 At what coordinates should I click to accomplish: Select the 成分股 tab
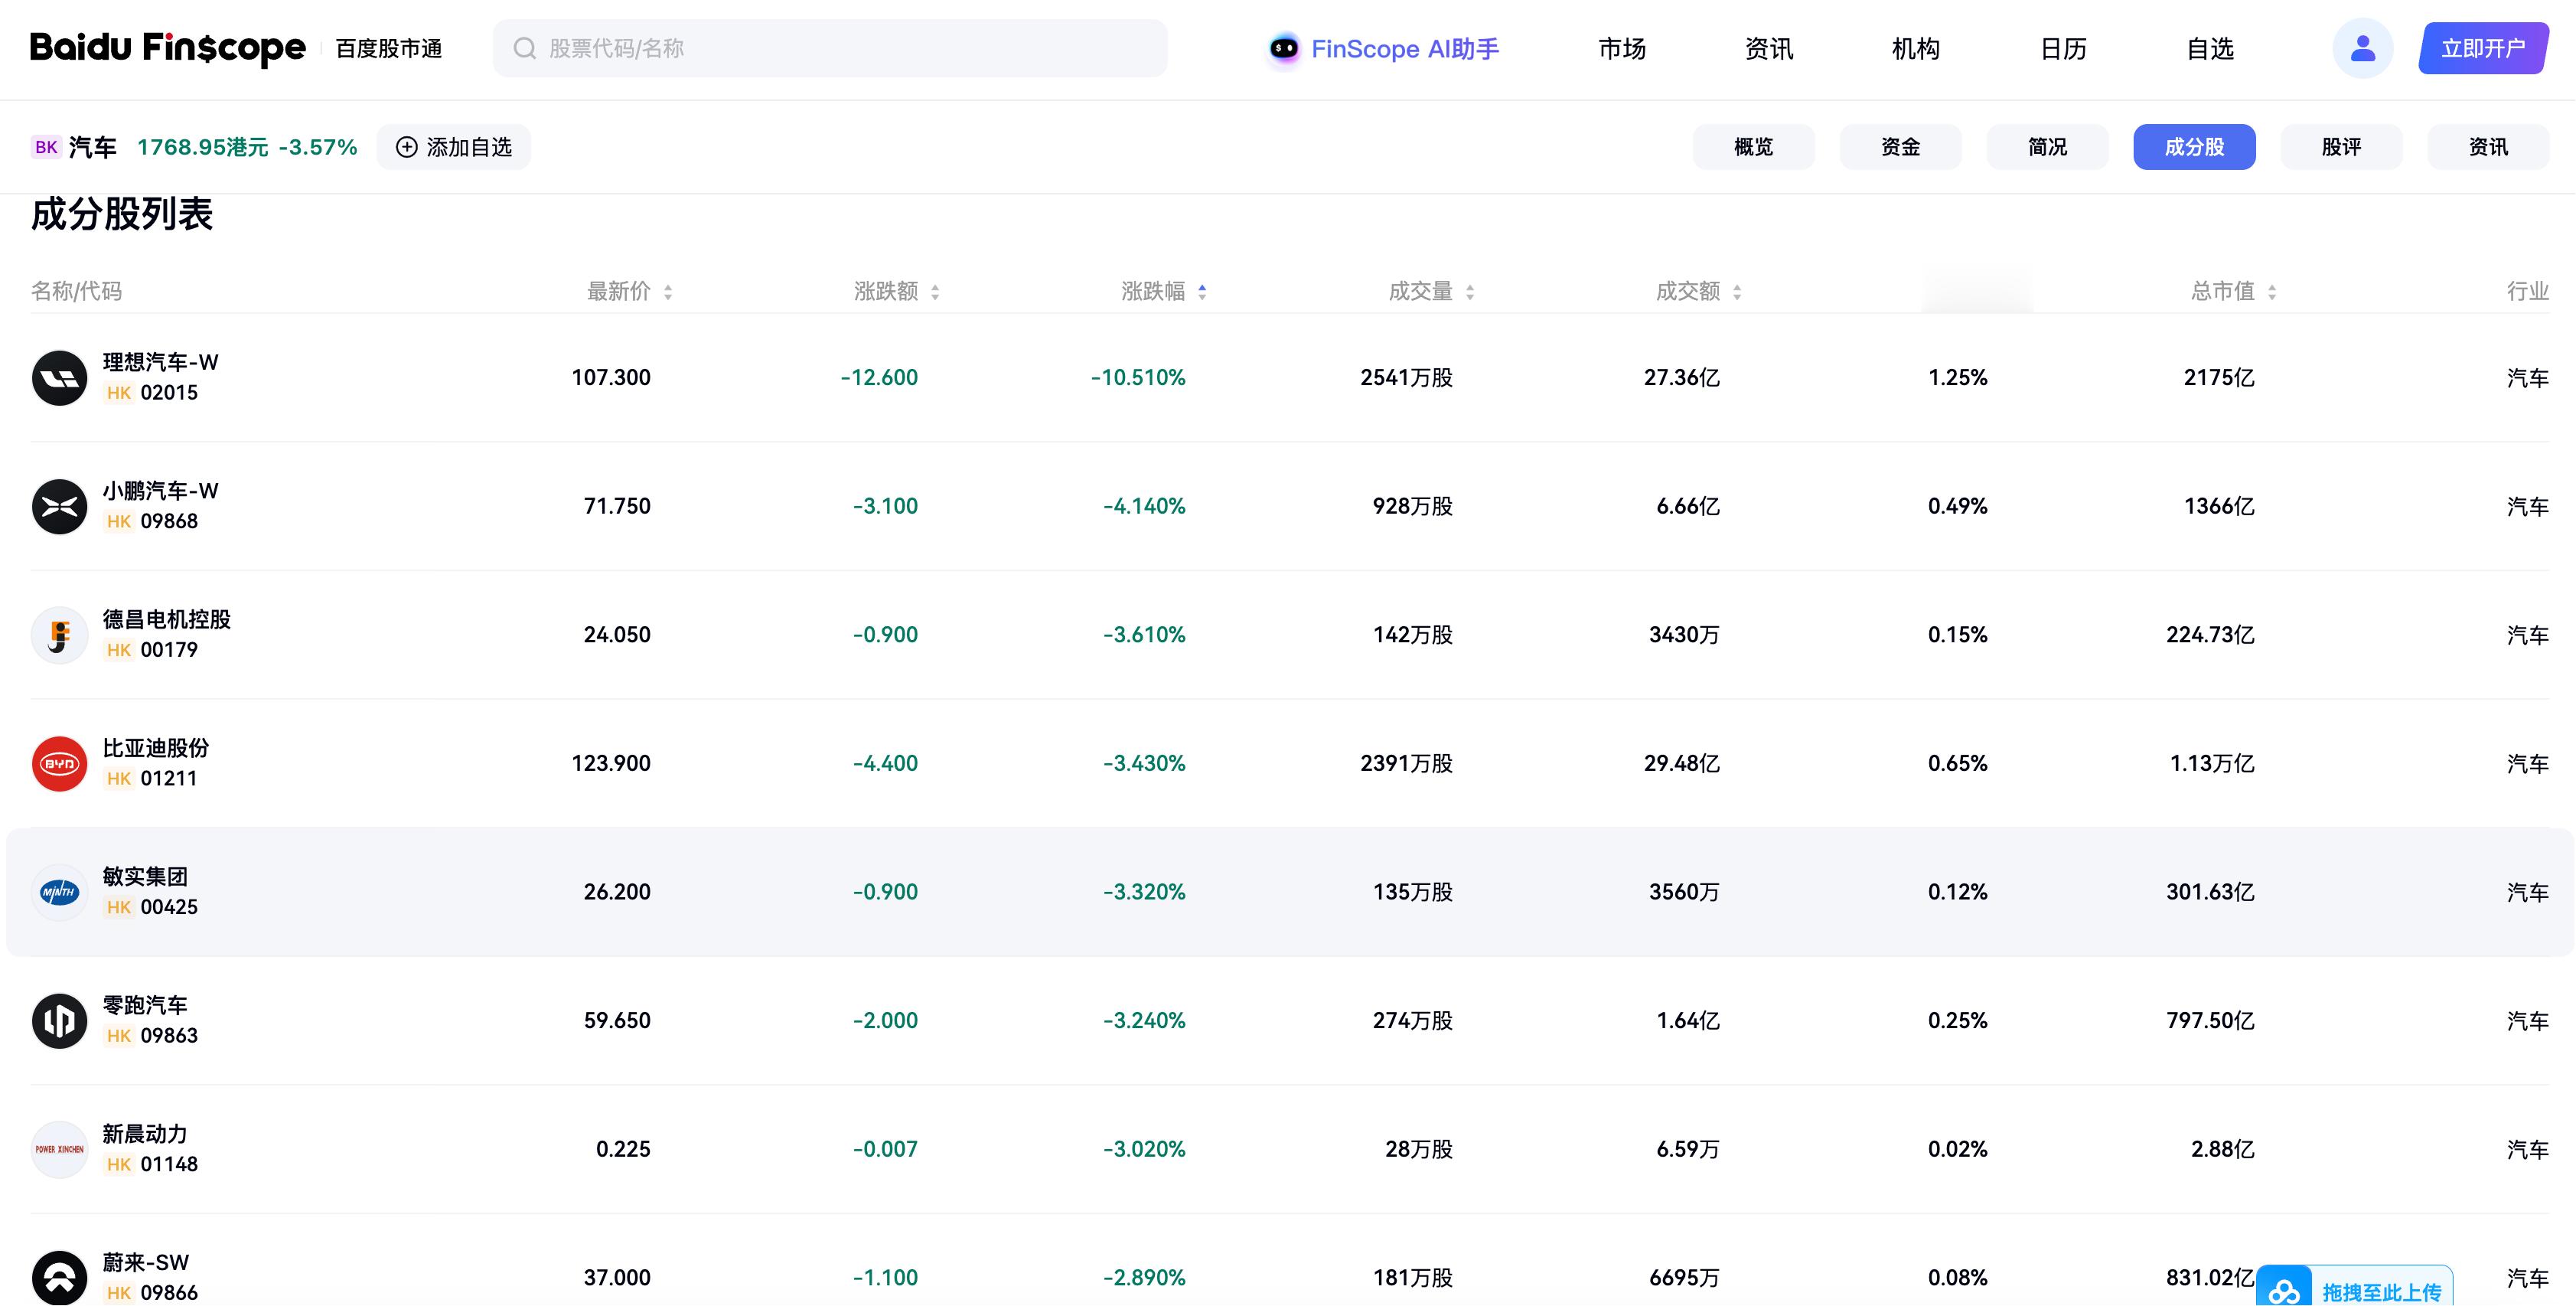pyautogui.click(x=2194, y=147)
